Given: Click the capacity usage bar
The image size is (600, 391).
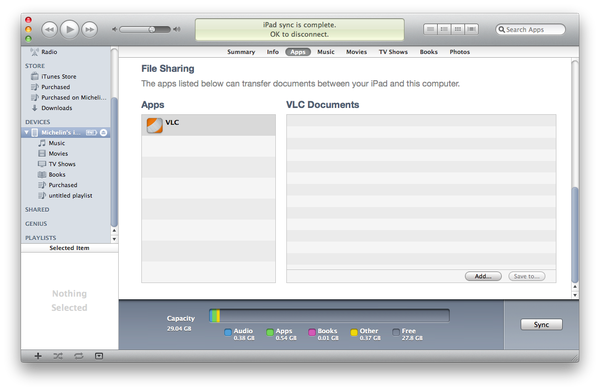Looking at the screenshot, I should coord(329,316).
